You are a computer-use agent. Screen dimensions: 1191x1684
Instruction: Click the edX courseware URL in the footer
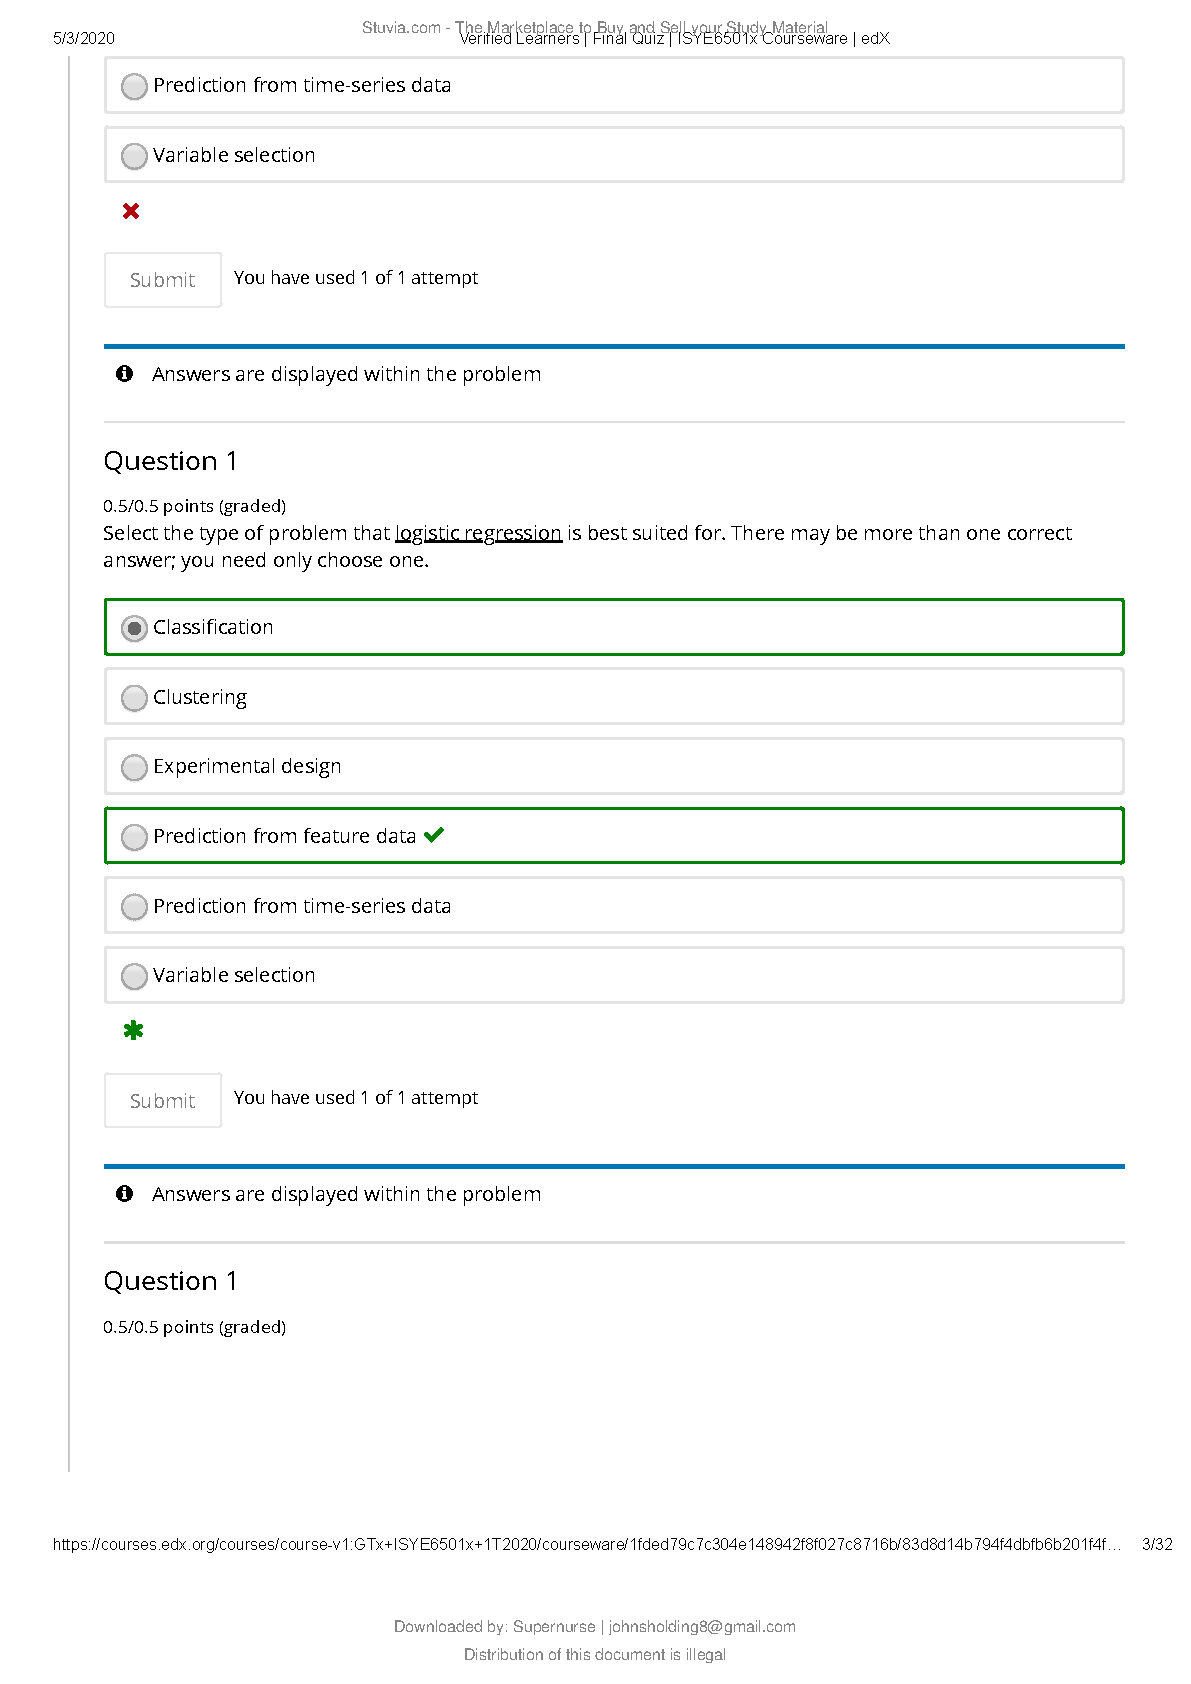coord(586,1544)
